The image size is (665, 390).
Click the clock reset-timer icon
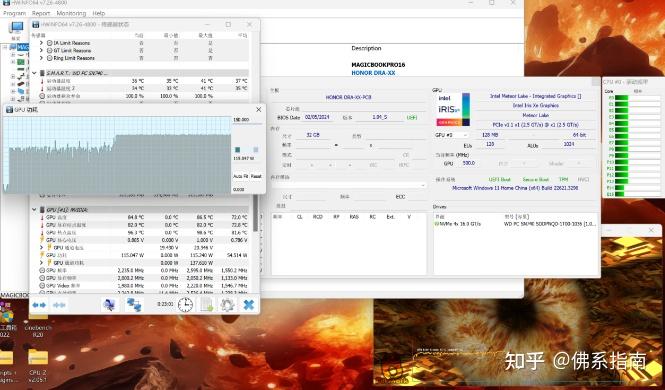(x=185, y=304)
